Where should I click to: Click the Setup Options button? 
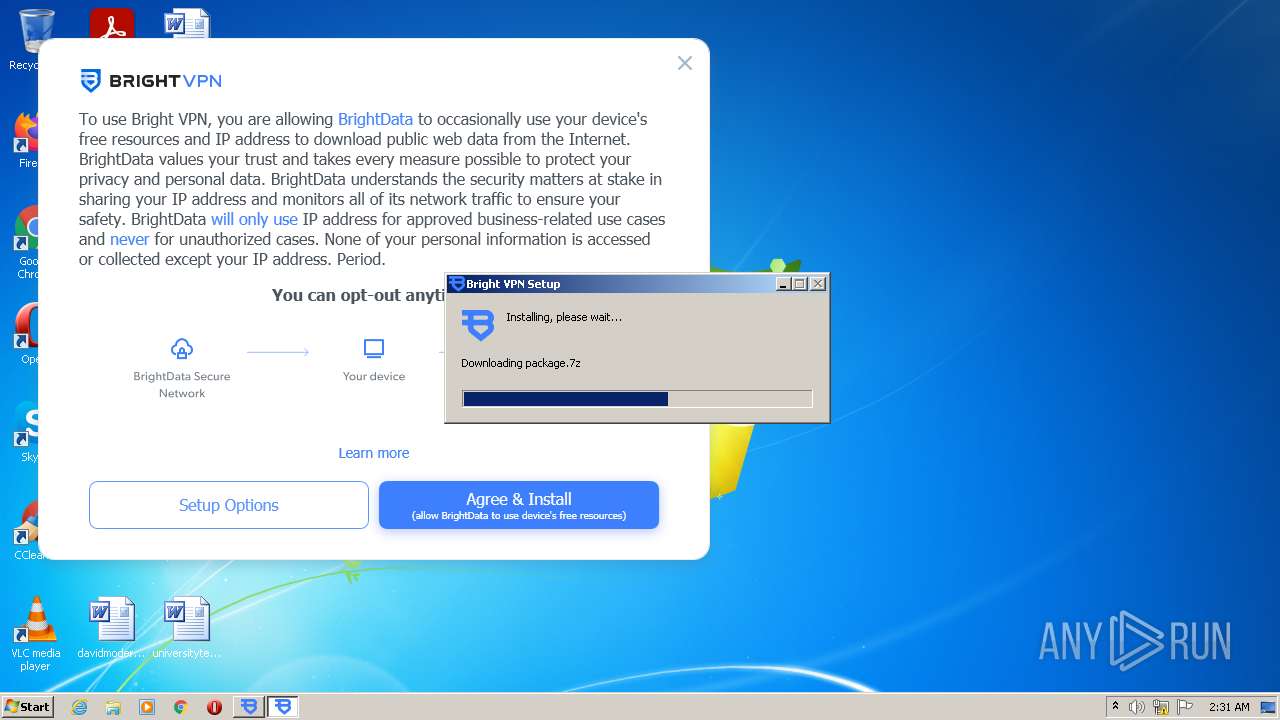click(229, 505)
